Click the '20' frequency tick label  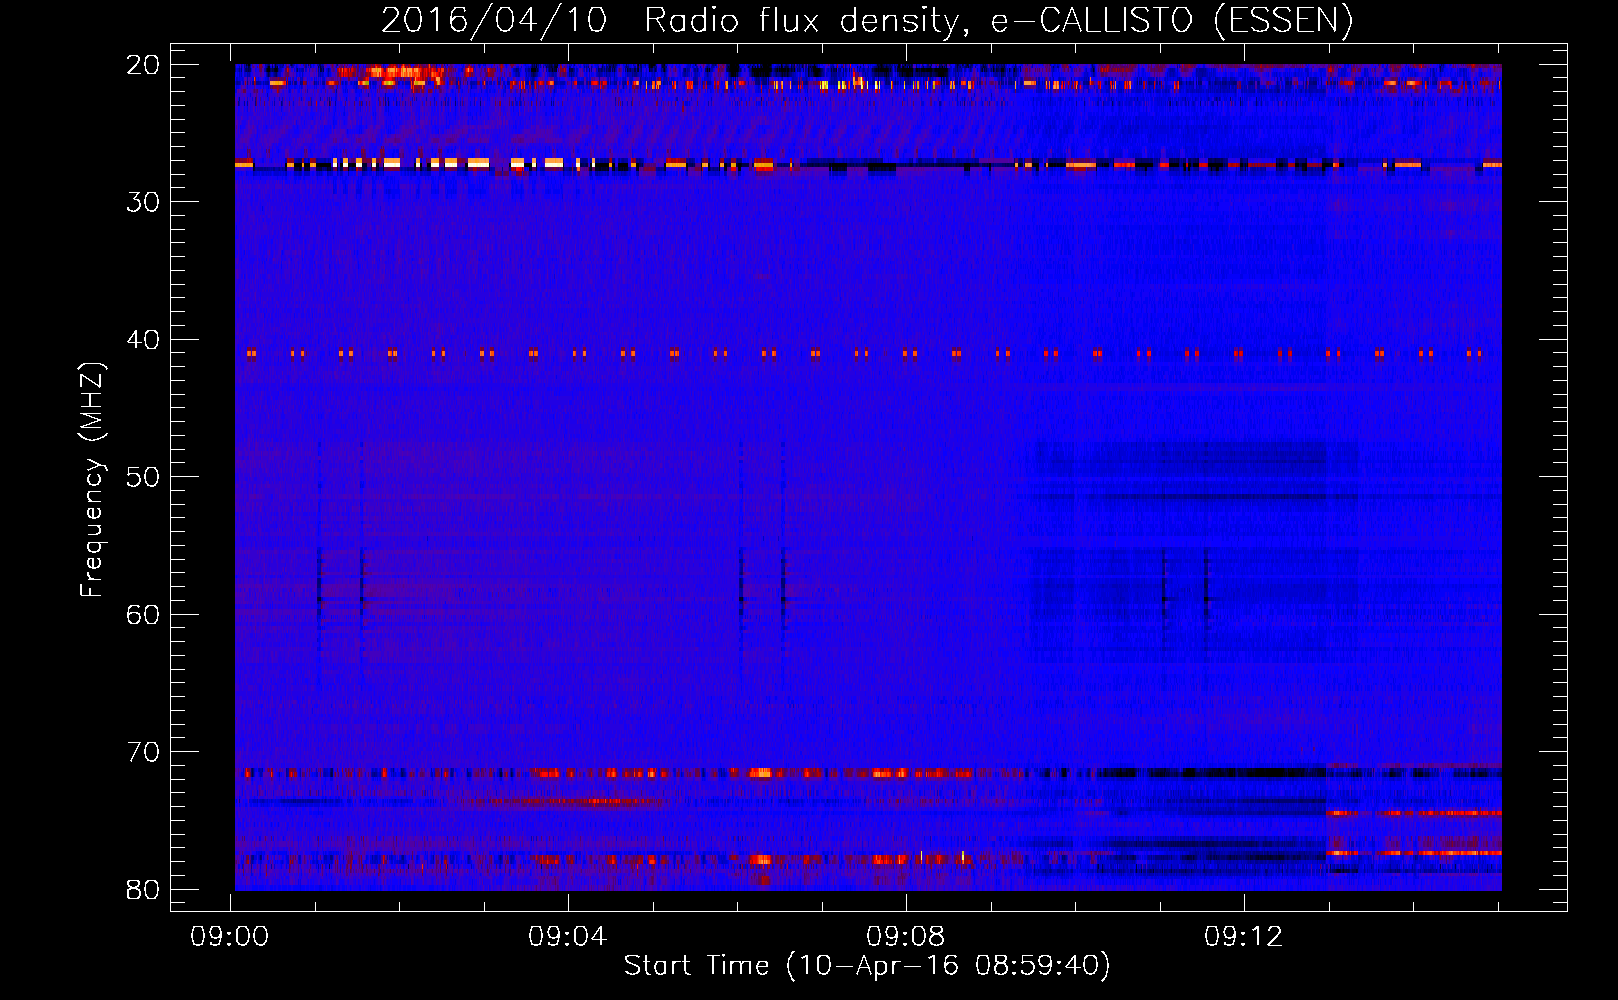coord(143,65)
